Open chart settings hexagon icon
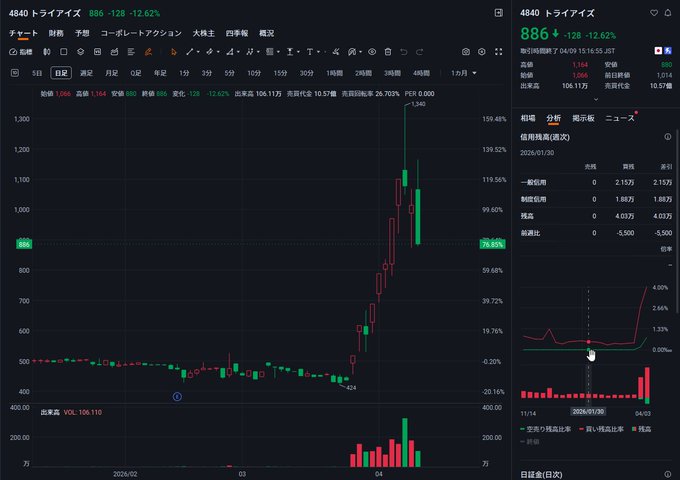This screenshot has height=480, width=680. (x=482, y=52)
